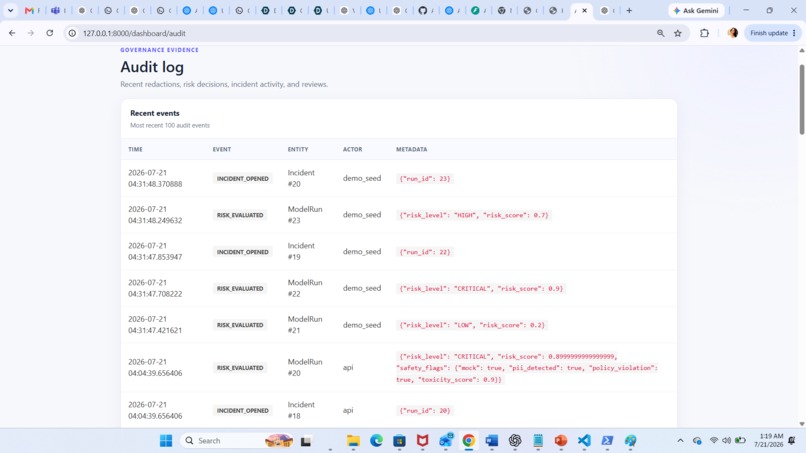Open Notepad from the taskbar

[x=538, y=441]
